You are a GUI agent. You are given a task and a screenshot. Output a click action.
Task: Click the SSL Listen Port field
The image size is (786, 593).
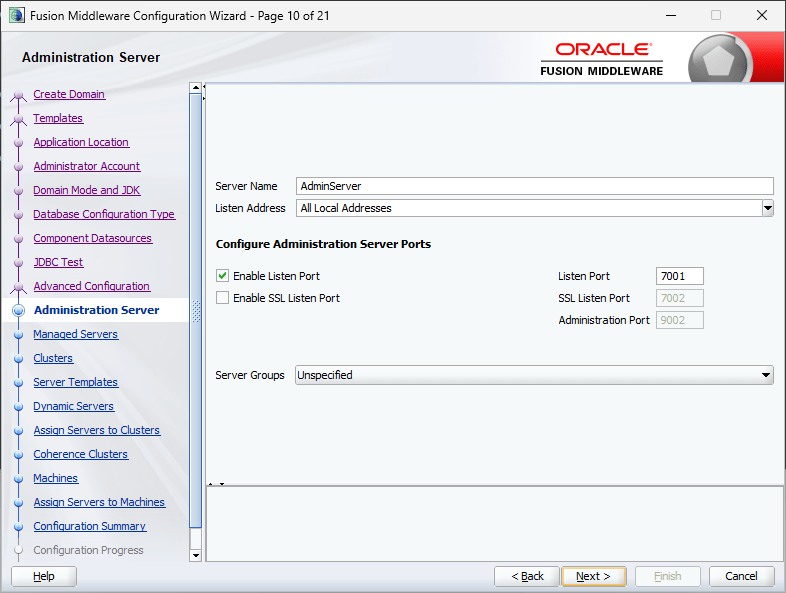(679, 298)
